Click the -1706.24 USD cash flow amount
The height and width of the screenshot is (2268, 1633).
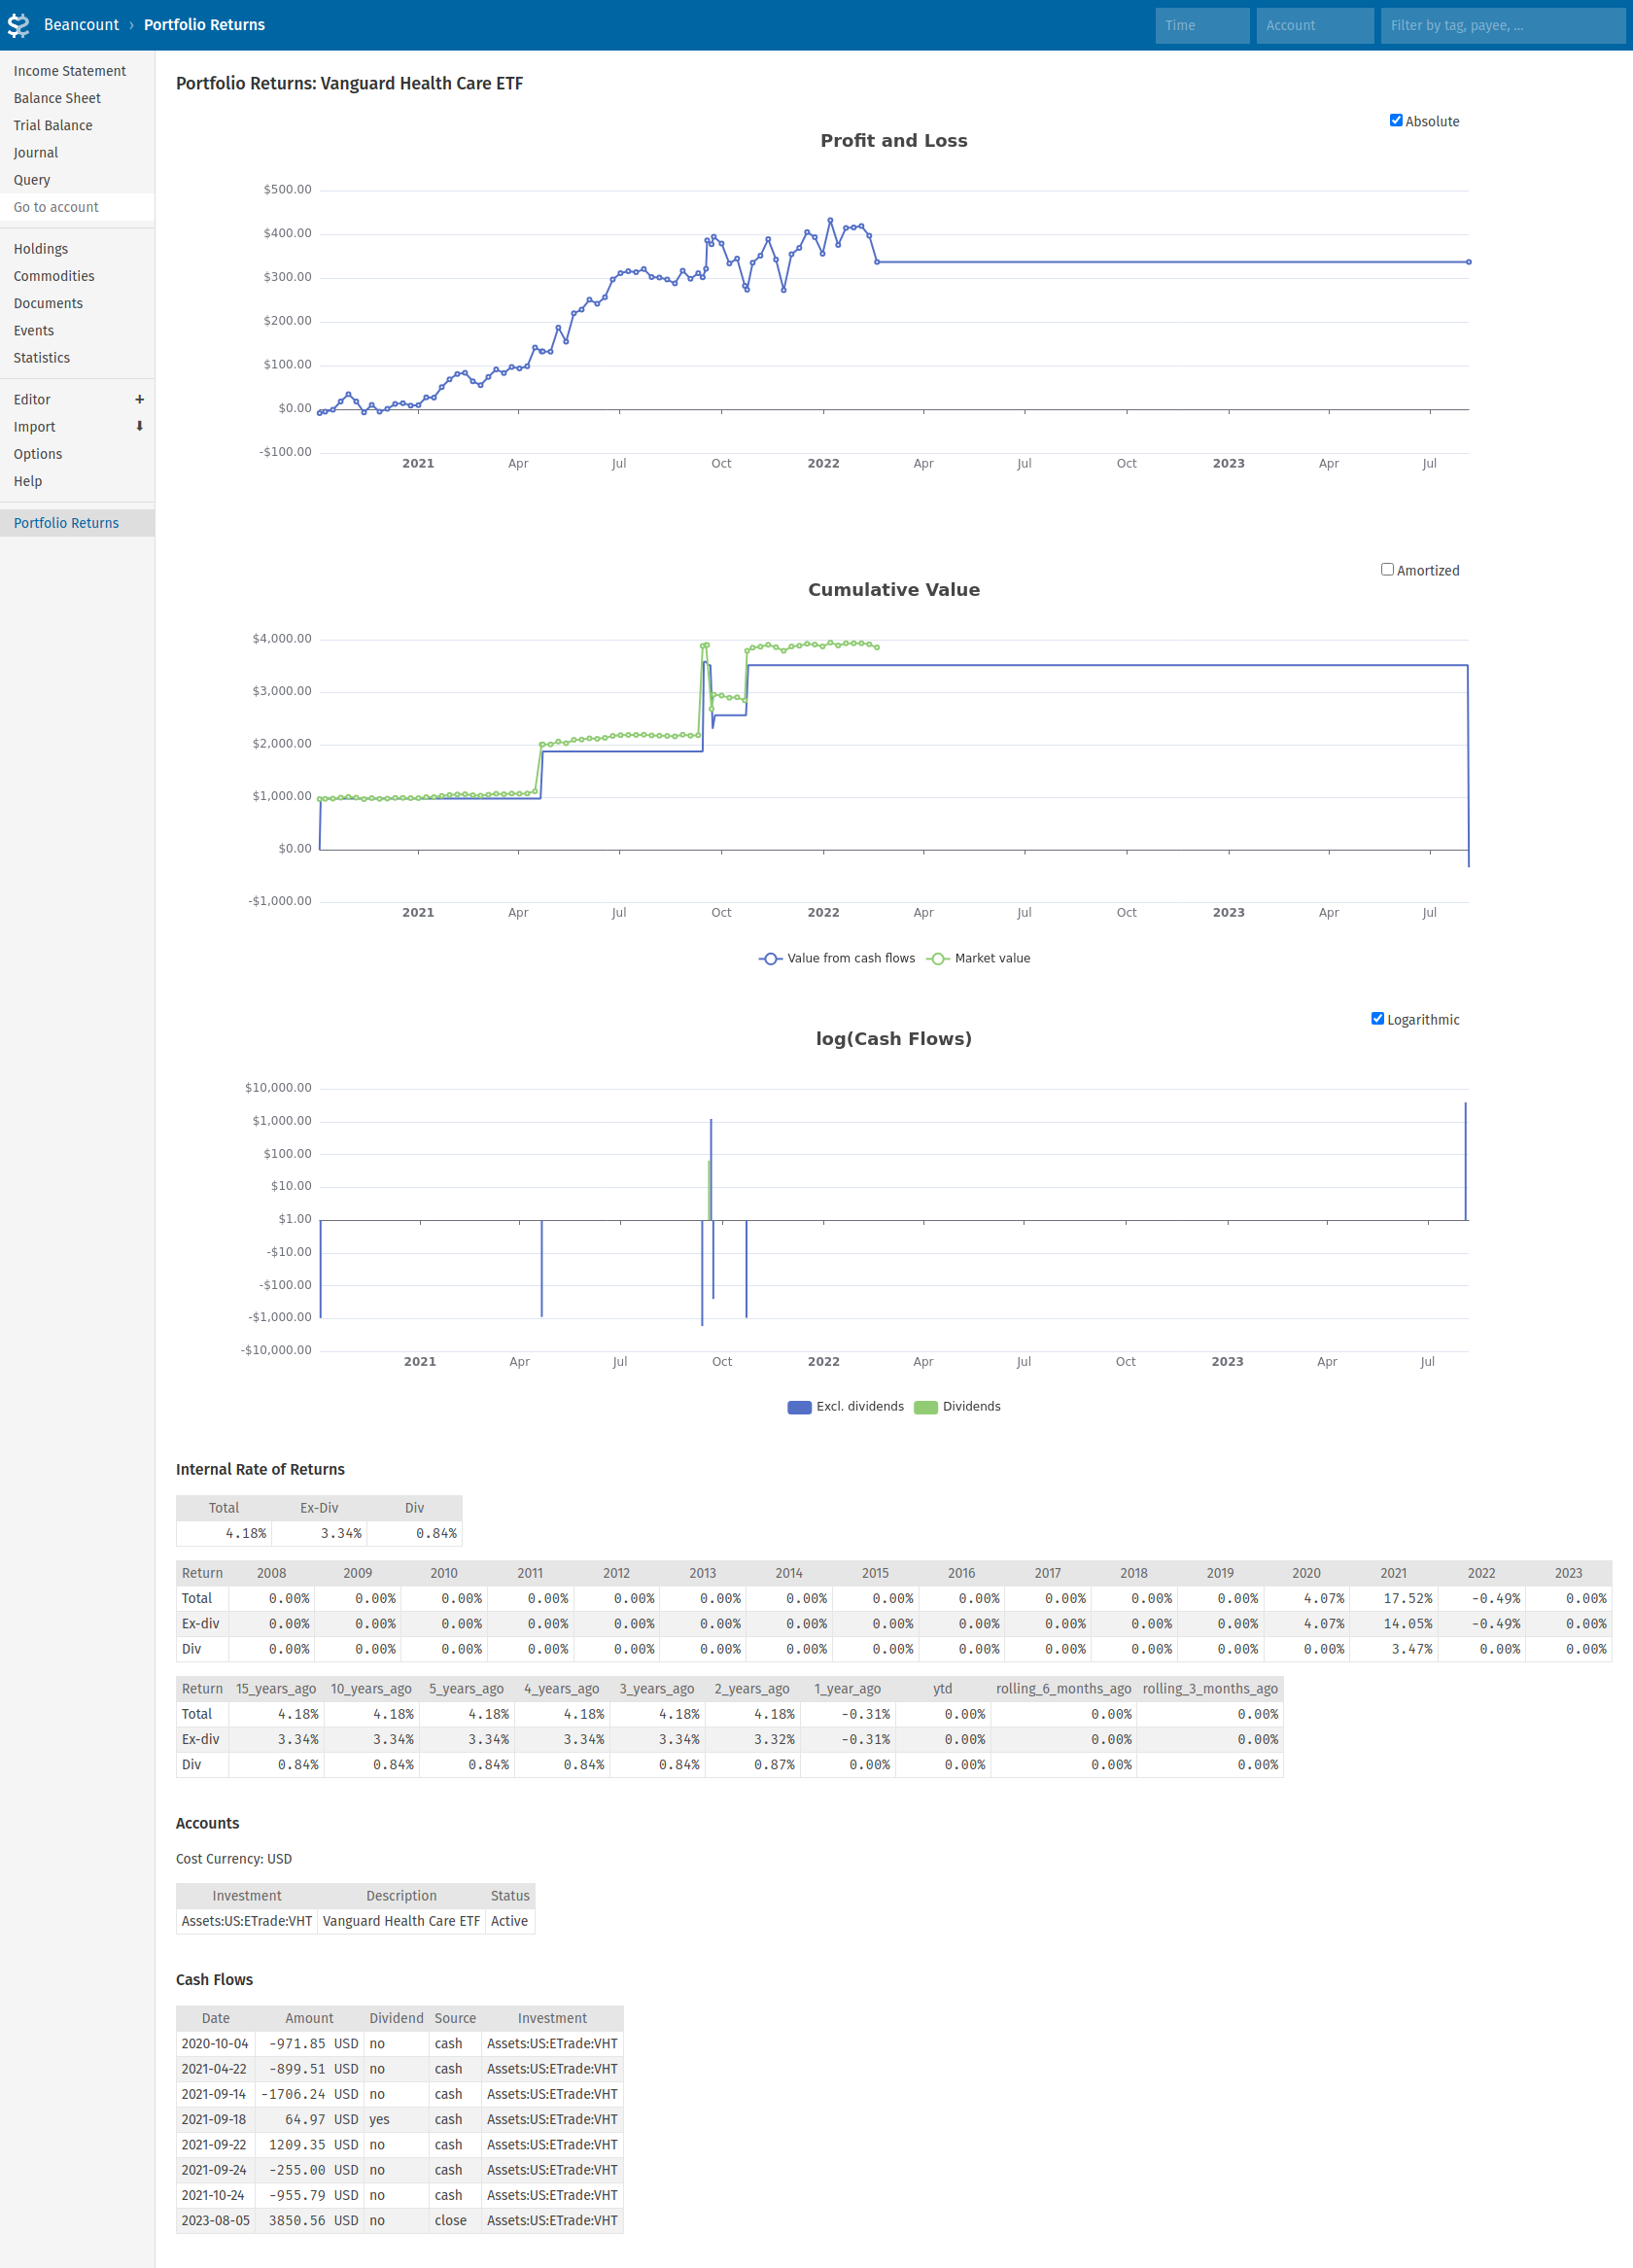(x=309, y=2095)
